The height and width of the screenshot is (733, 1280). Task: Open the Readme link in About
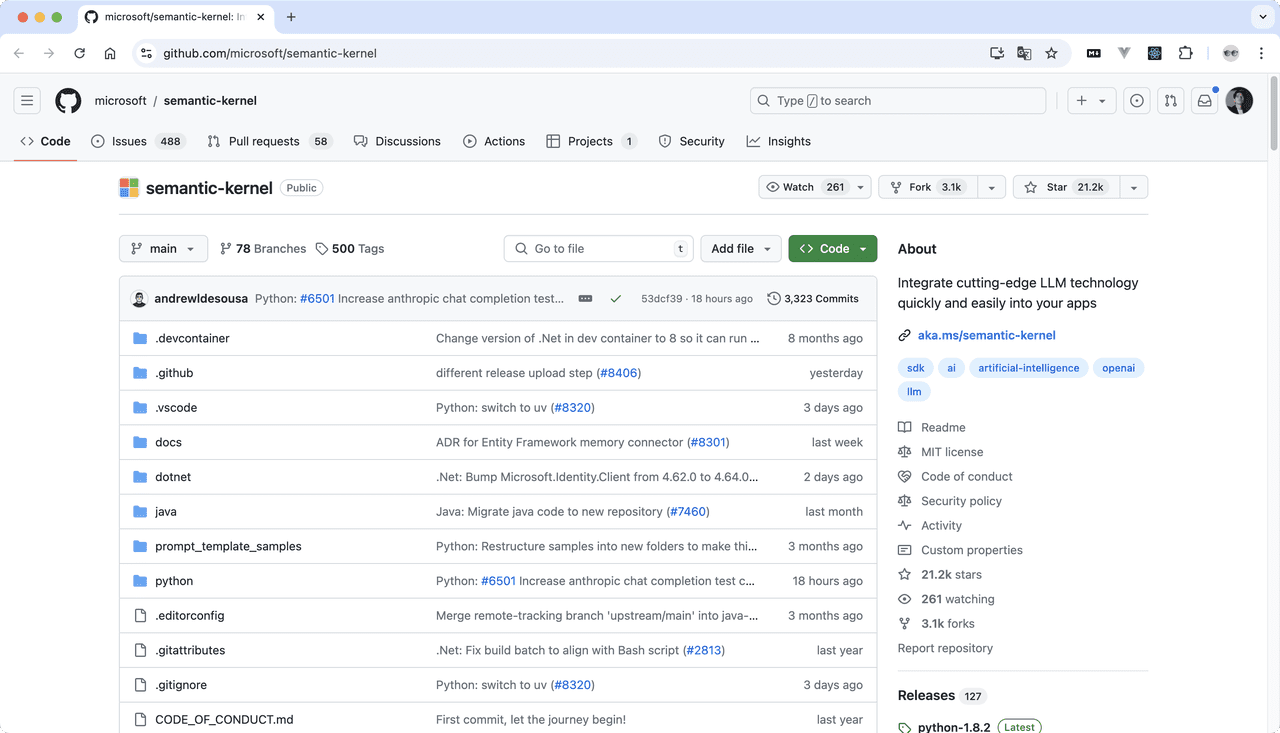943,427
